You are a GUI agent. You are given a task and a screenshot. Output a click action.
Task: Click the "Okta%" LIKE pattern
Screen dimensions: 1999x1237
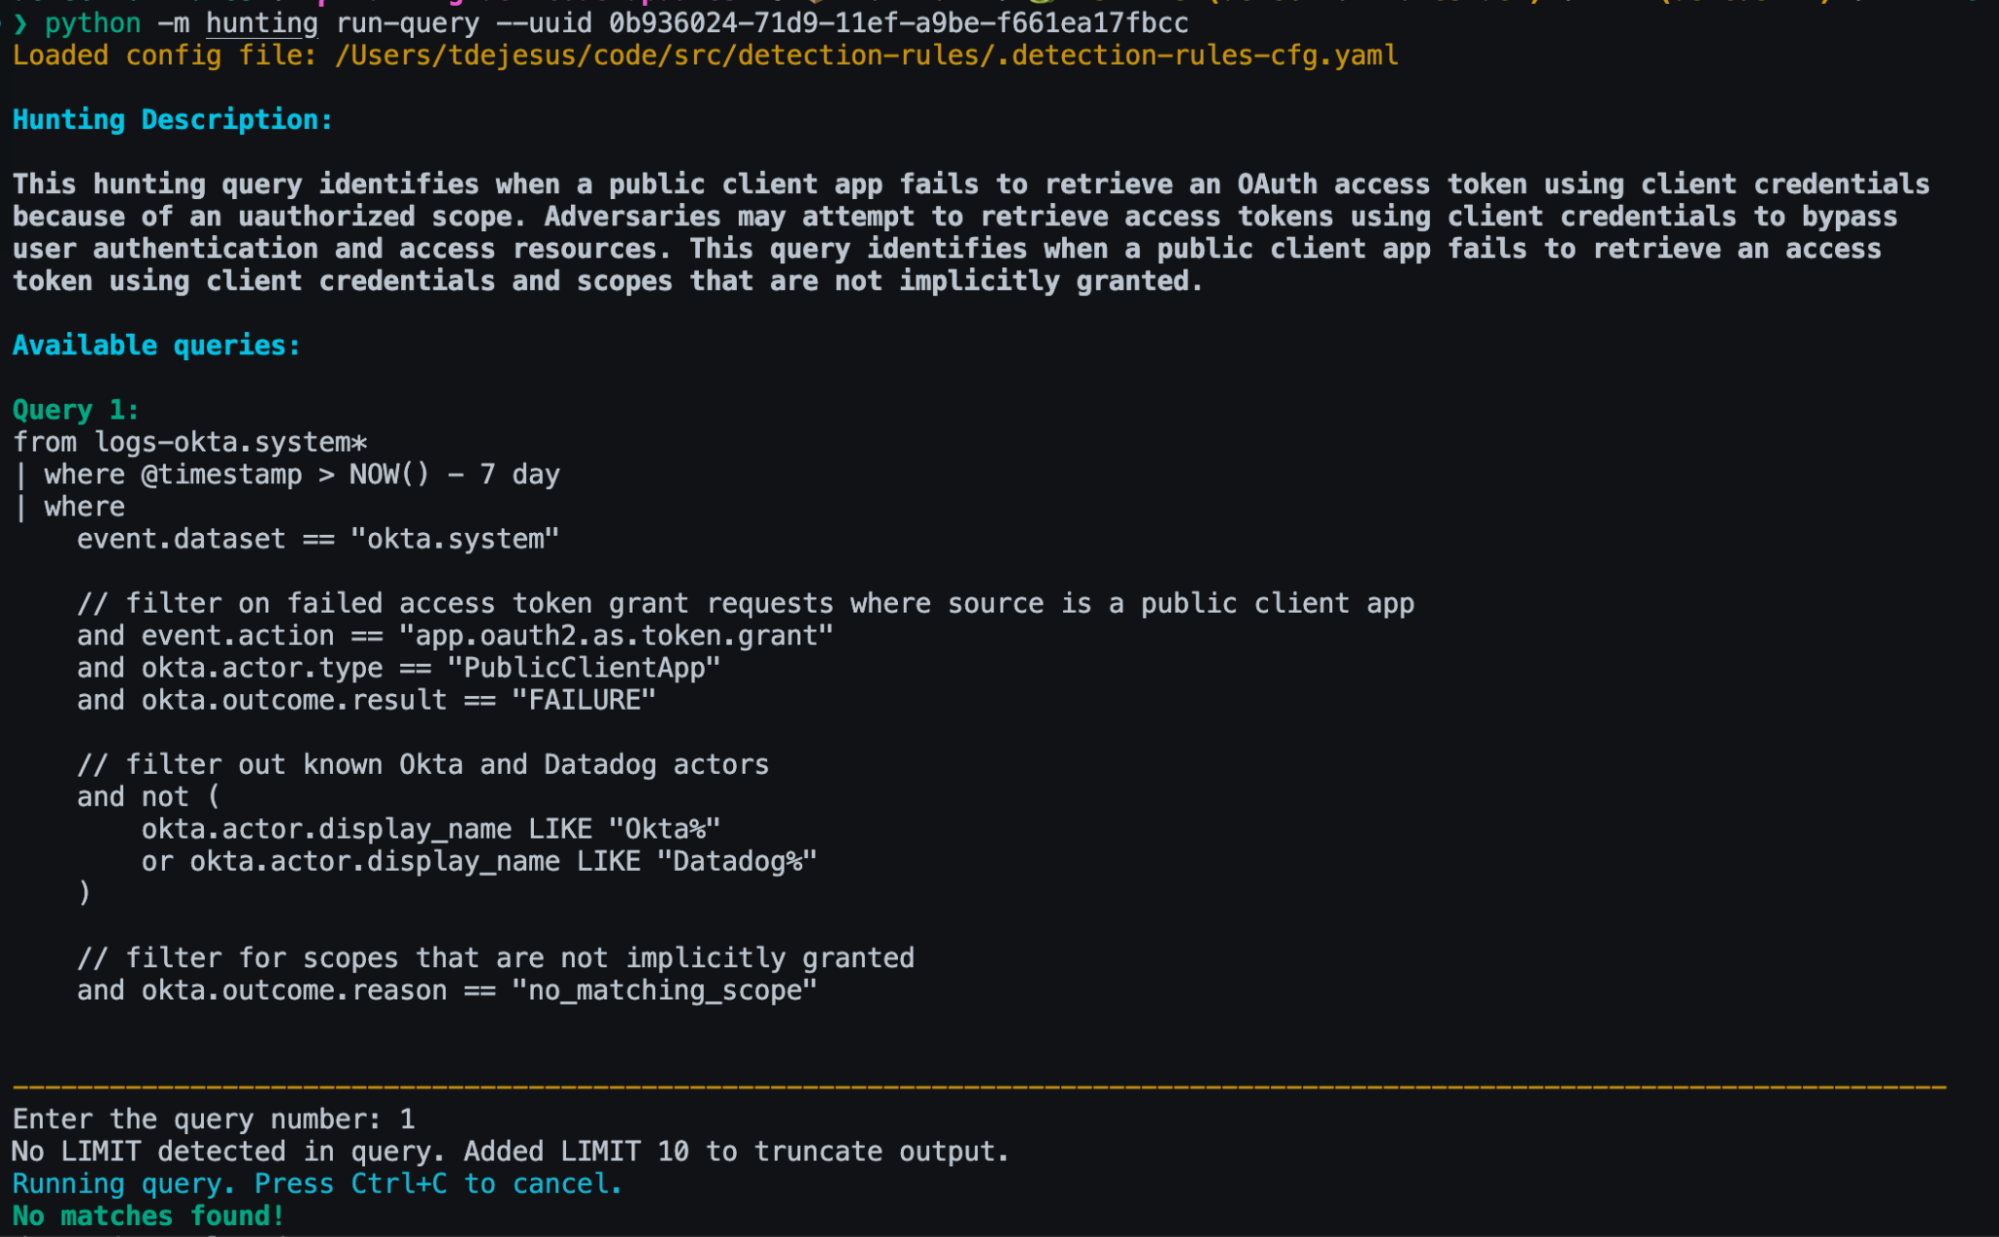tap(665, 829)
